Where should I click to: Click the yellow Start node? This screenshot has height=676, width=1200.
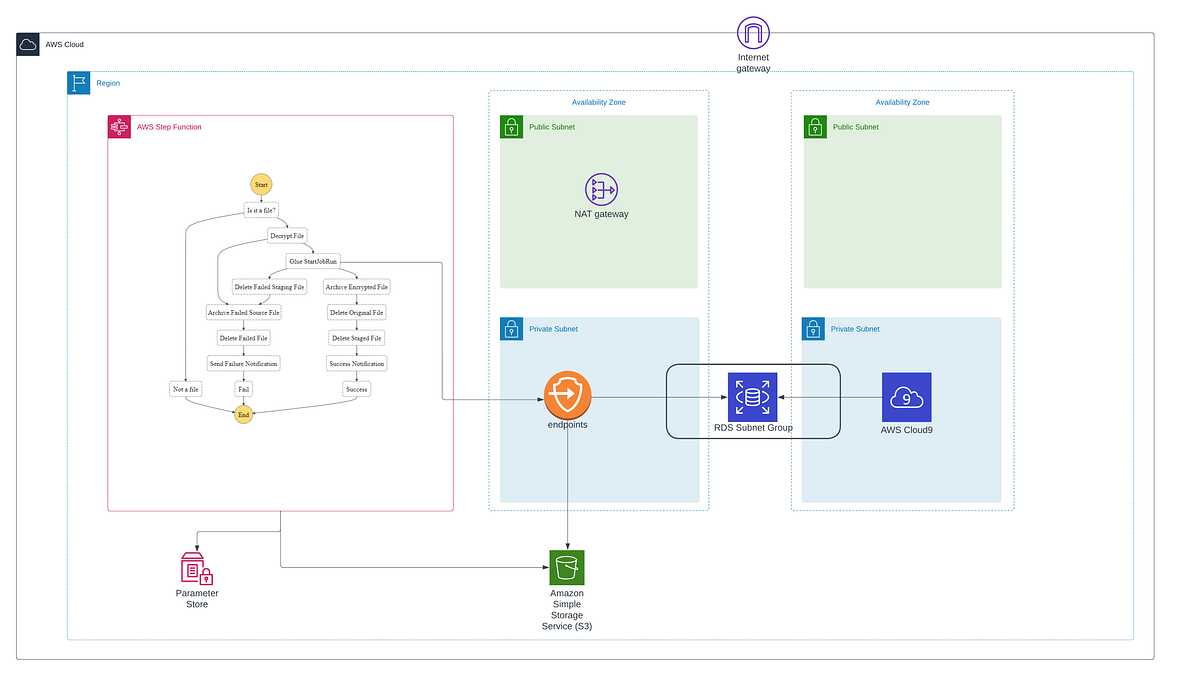click(x=261, y=184)
